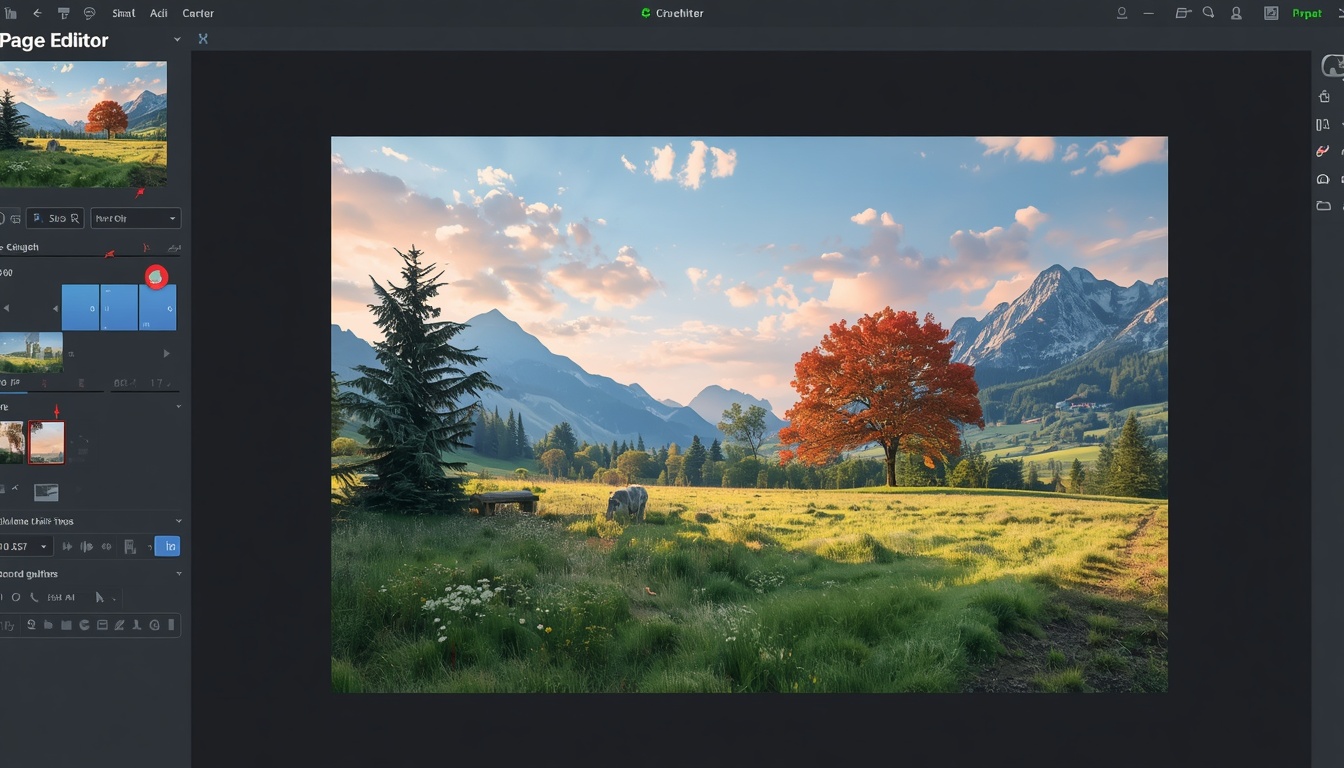This screenshot has height=768, width=1344.
Task: Click the small image icon below the thumbnails
Action: point(46,492)
